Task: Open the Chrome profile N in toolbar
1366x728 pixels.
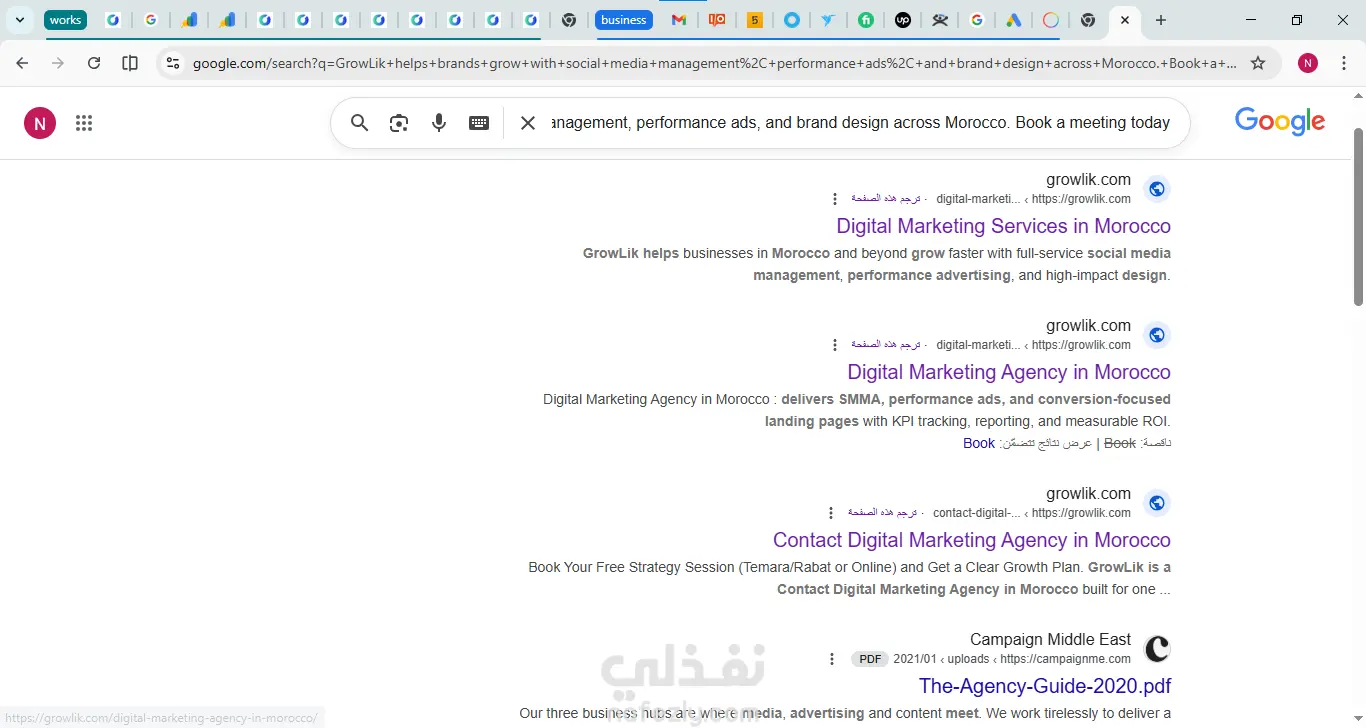Action: (1308, 63)
